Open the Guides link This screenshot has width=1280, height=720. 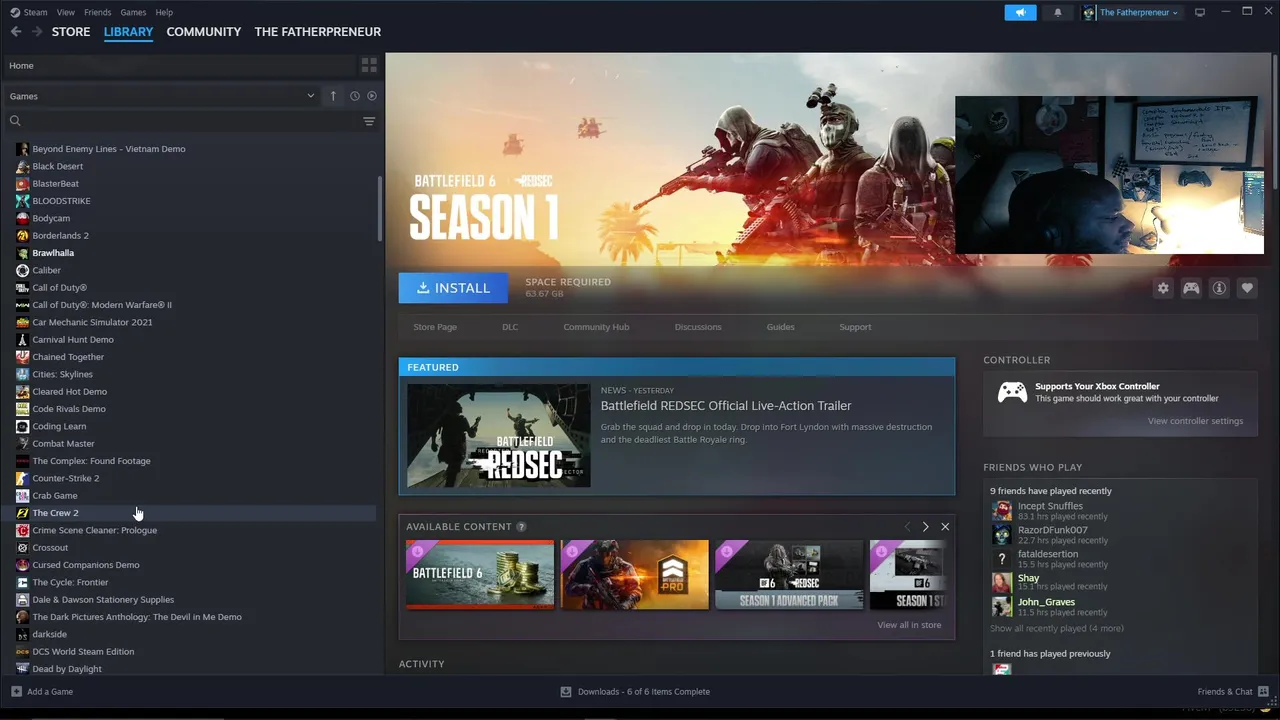(x=781, y=327)
